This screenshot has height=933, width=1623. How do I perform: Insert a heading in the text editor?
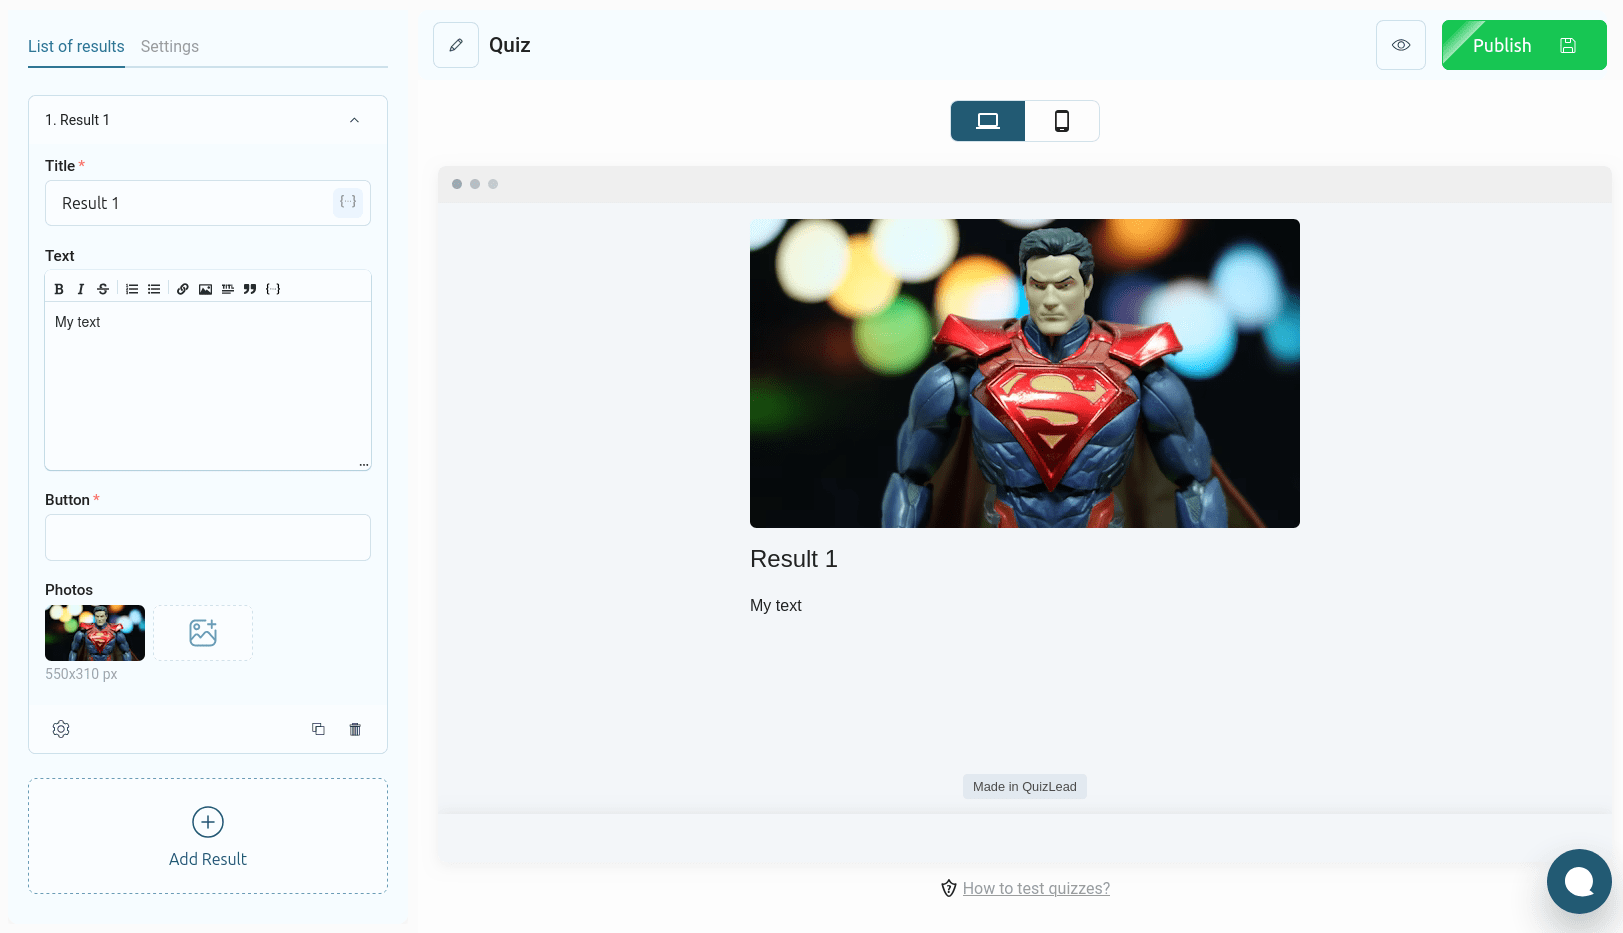pyautogui.click(x=228, y=289)
